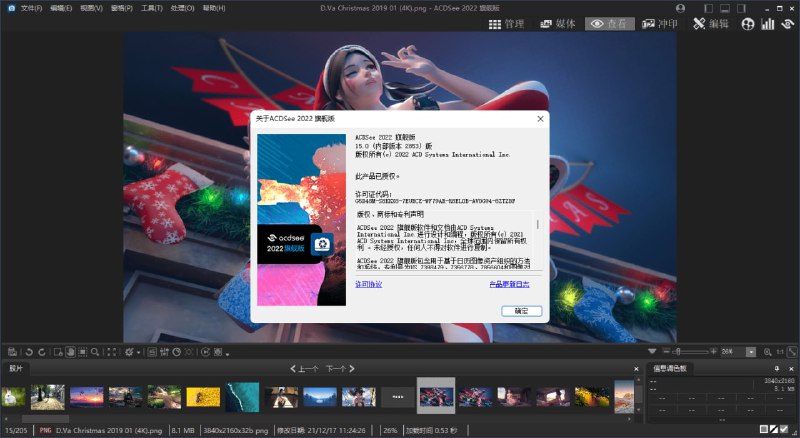Choose the rectangular selection tool
Screen dimensions: 800x438
pos(83,352)
